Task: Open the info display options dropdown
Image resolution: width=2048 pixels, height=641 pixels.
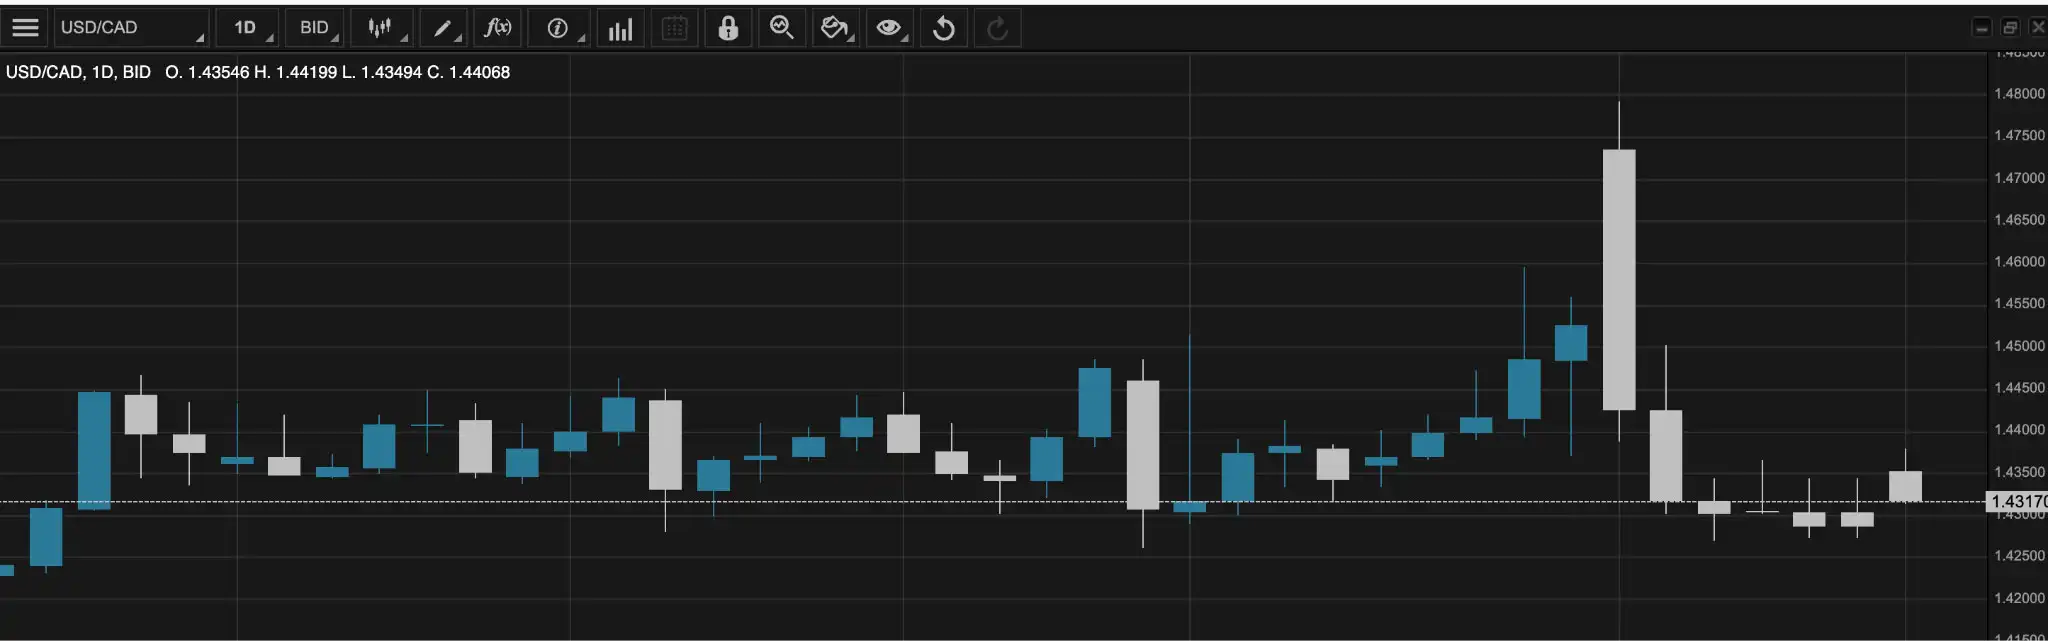Action: (x=559, y=28)
